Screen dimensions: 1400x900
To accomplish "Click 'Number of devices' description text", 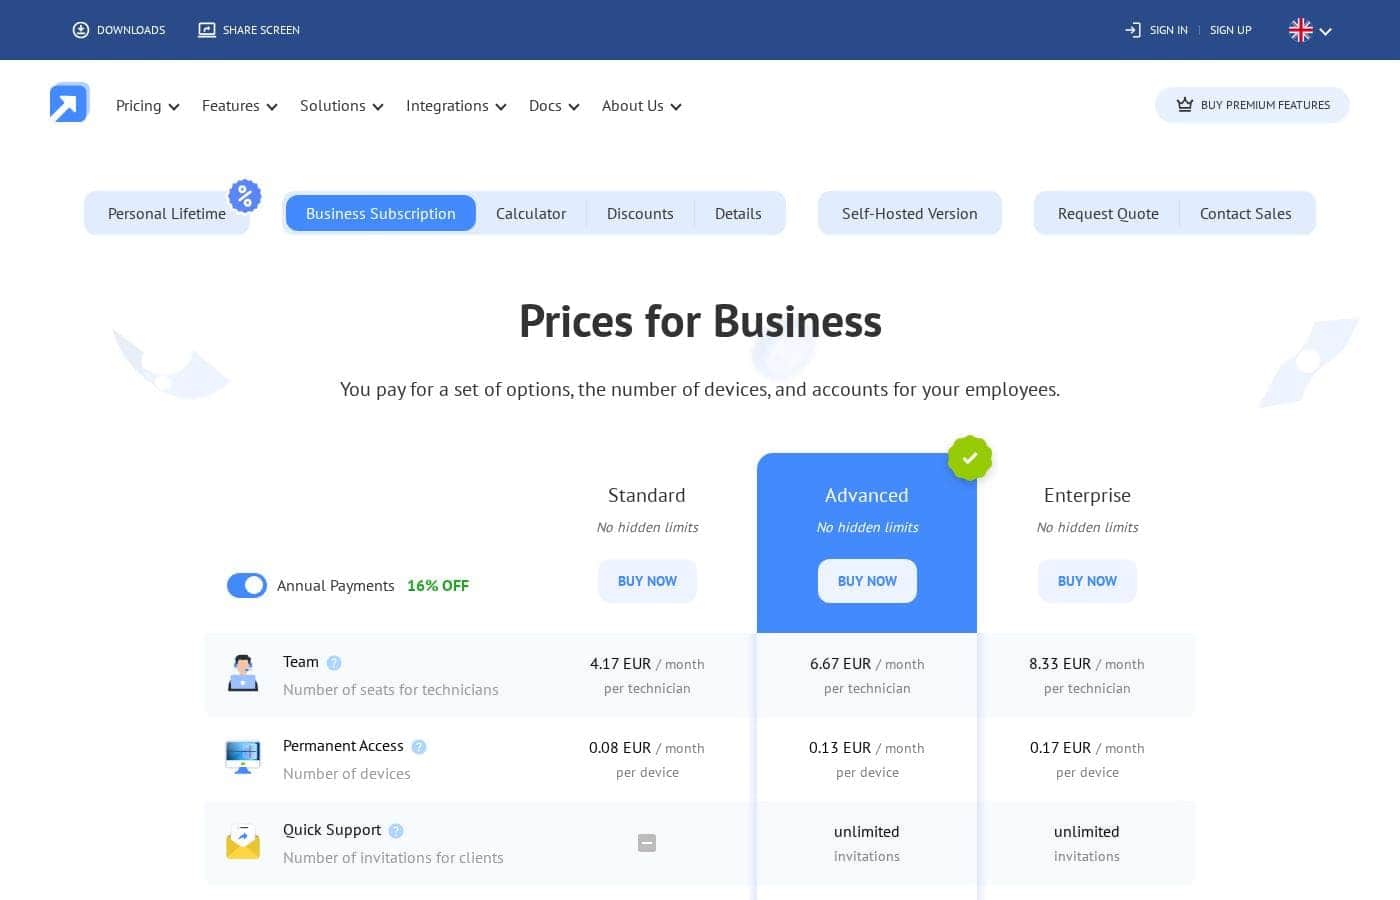I will pos(347,774).
